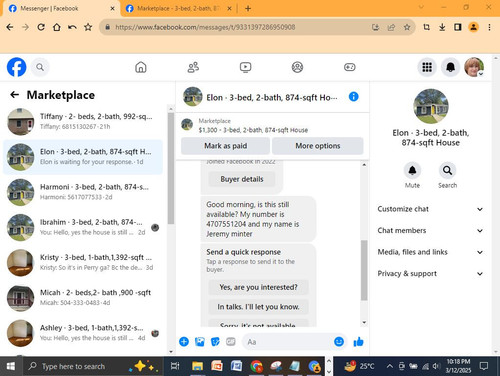Send quick reply 'In talks. I'll let you know.'

coord(258,307)
